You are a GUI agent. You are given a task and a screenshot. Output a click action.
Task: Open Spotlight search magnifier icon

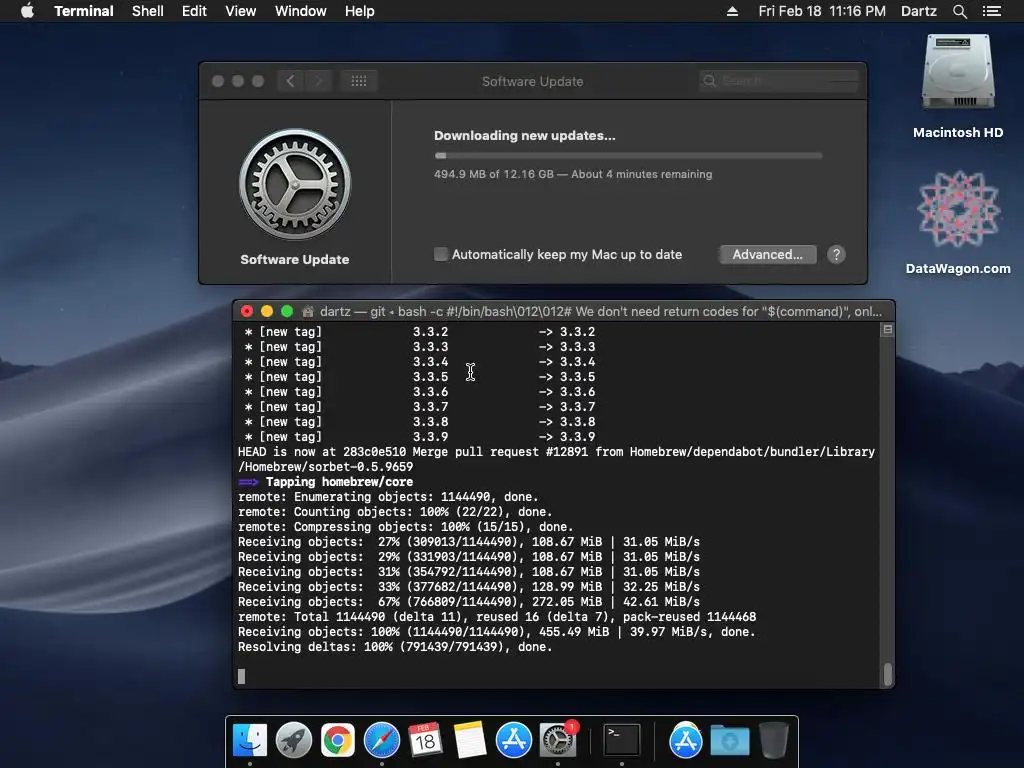click(959, 11)
